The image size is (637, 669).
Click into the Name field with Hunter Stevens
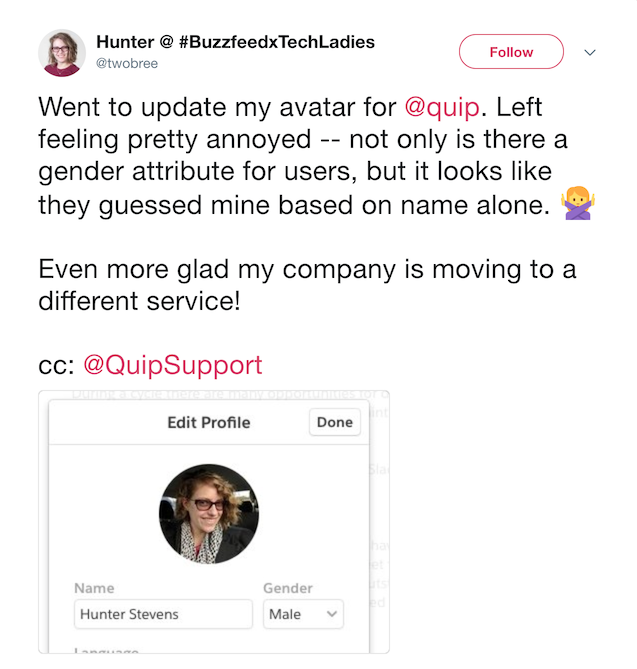click(x=163, y=614)
